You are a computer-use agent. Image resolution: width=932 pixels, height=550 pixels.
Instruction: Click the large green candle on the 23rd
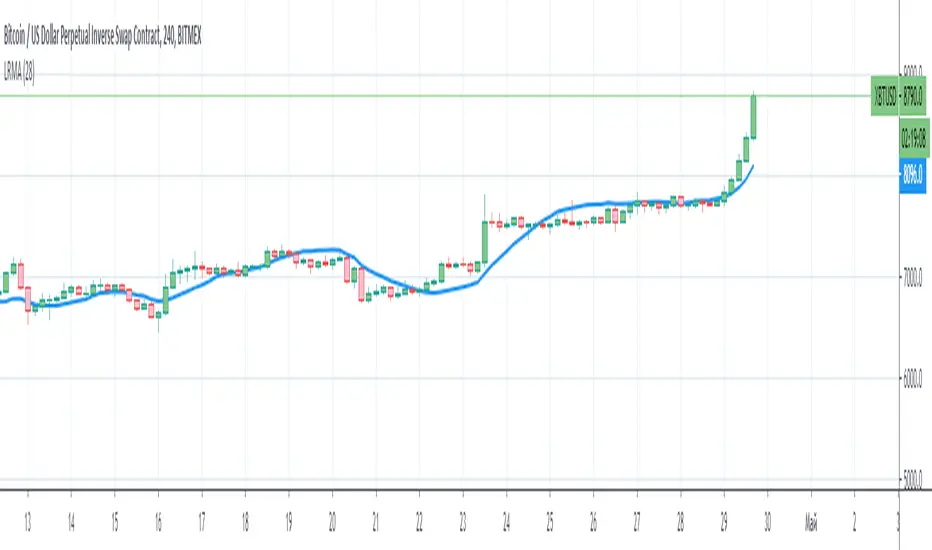coord(484,241)
